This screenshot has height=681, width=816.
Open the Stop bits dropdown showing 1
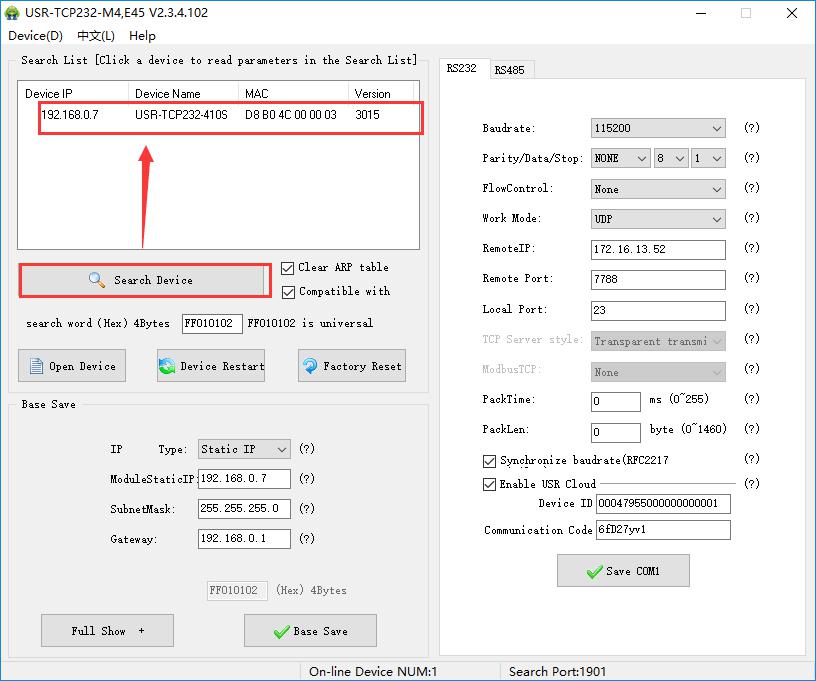point(708,159)
